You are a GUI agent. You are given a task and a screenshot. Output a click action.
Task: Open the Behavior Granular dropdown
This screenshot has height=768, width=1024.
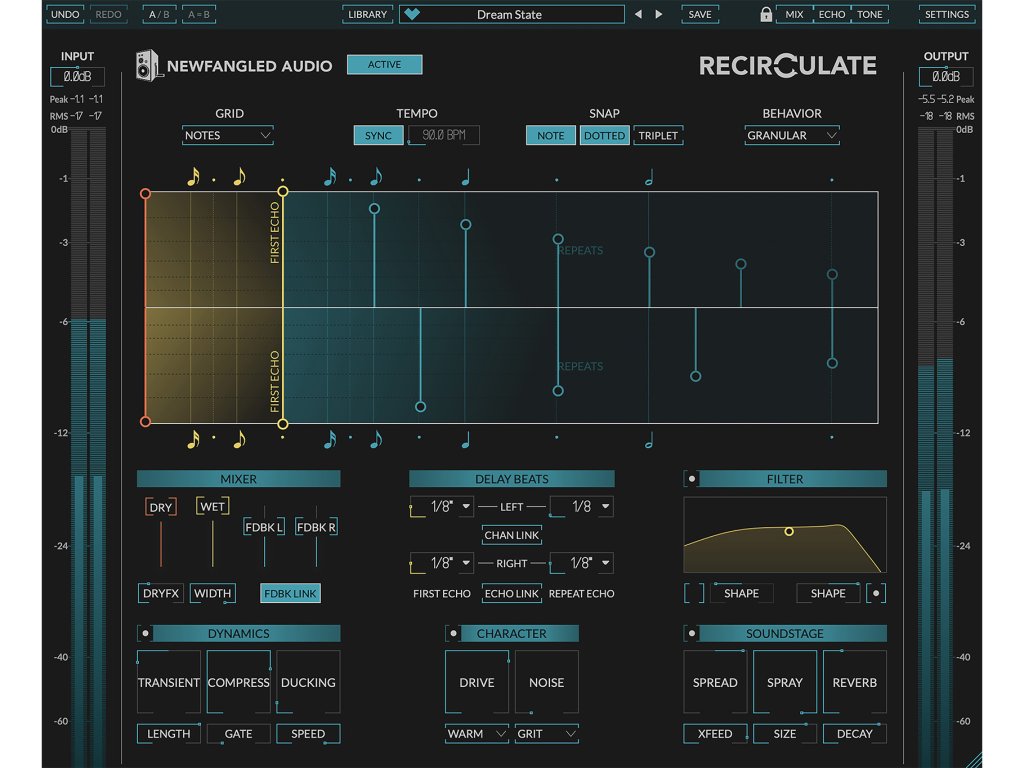pyautogui.click(x=791, y=135)
